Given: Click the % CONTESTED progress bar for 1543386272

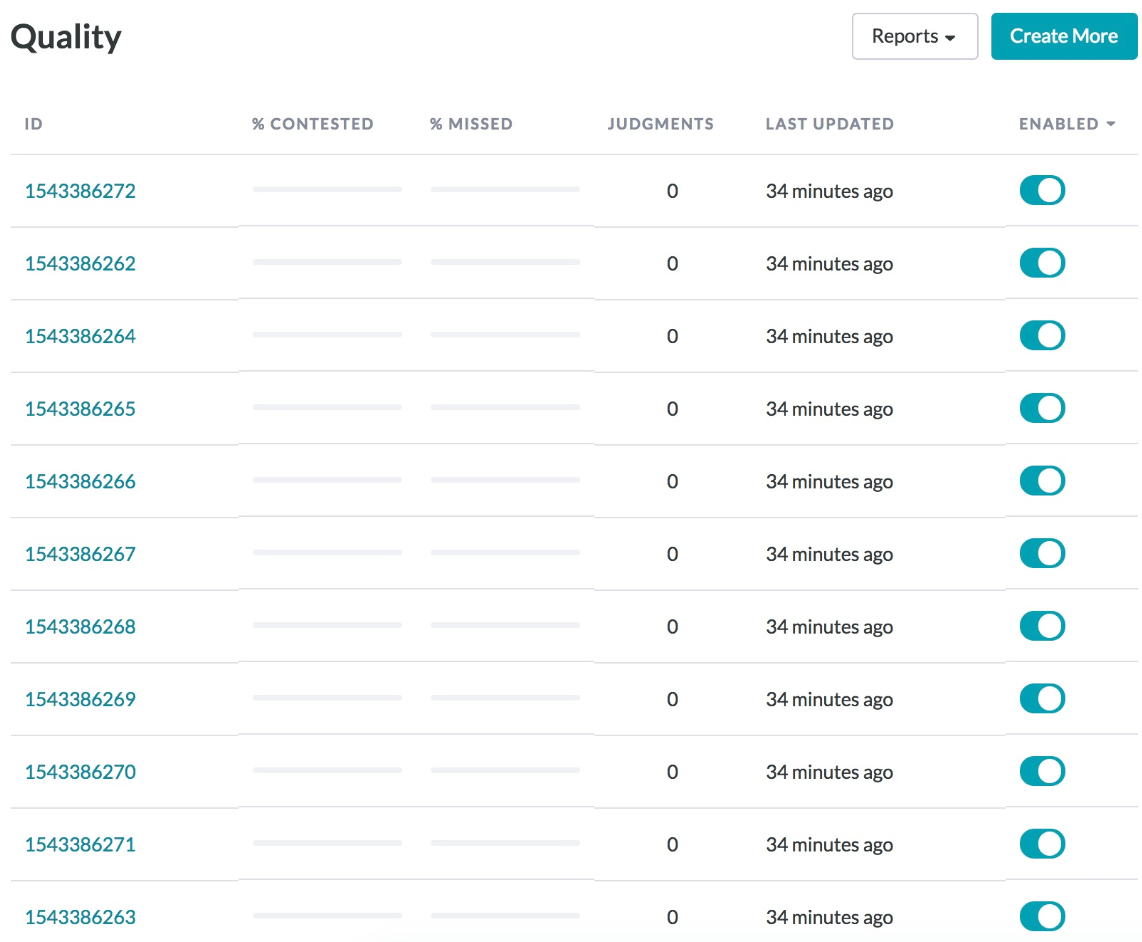Looking at the screenshot, I should coord(328,189).
